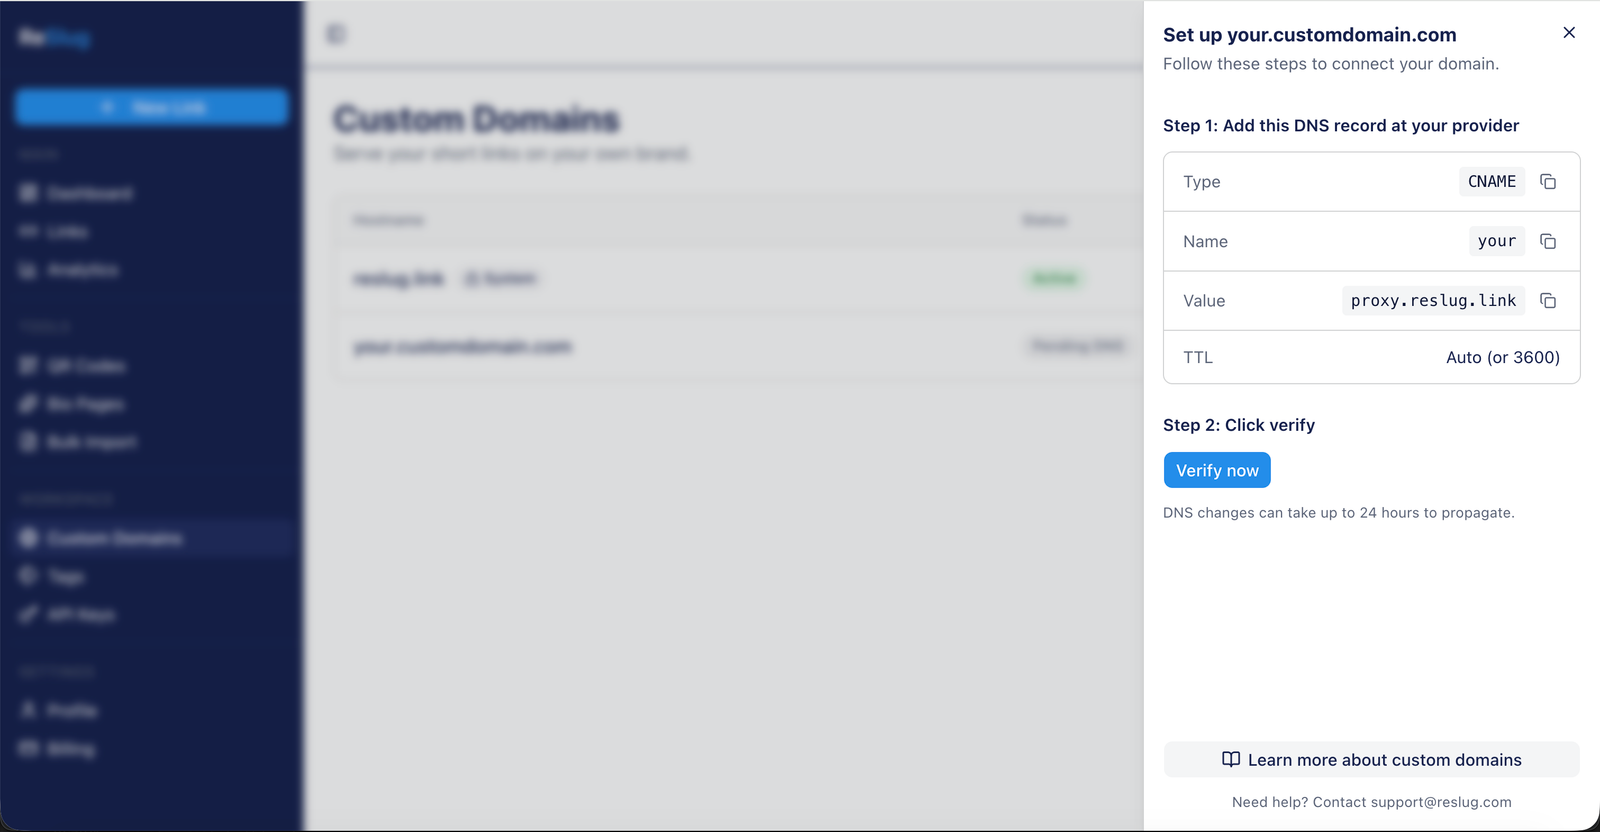
Task: Copy the CNAME record type
Action: click(1548, 181)
